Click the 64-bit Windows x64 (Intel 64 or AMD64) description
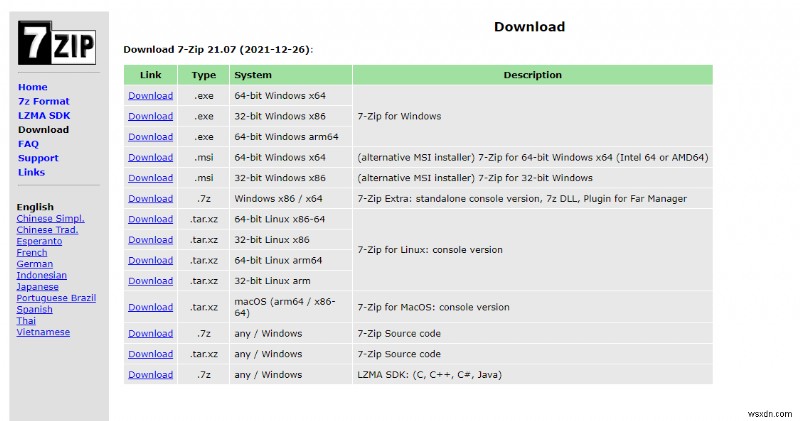 point(533,158)
